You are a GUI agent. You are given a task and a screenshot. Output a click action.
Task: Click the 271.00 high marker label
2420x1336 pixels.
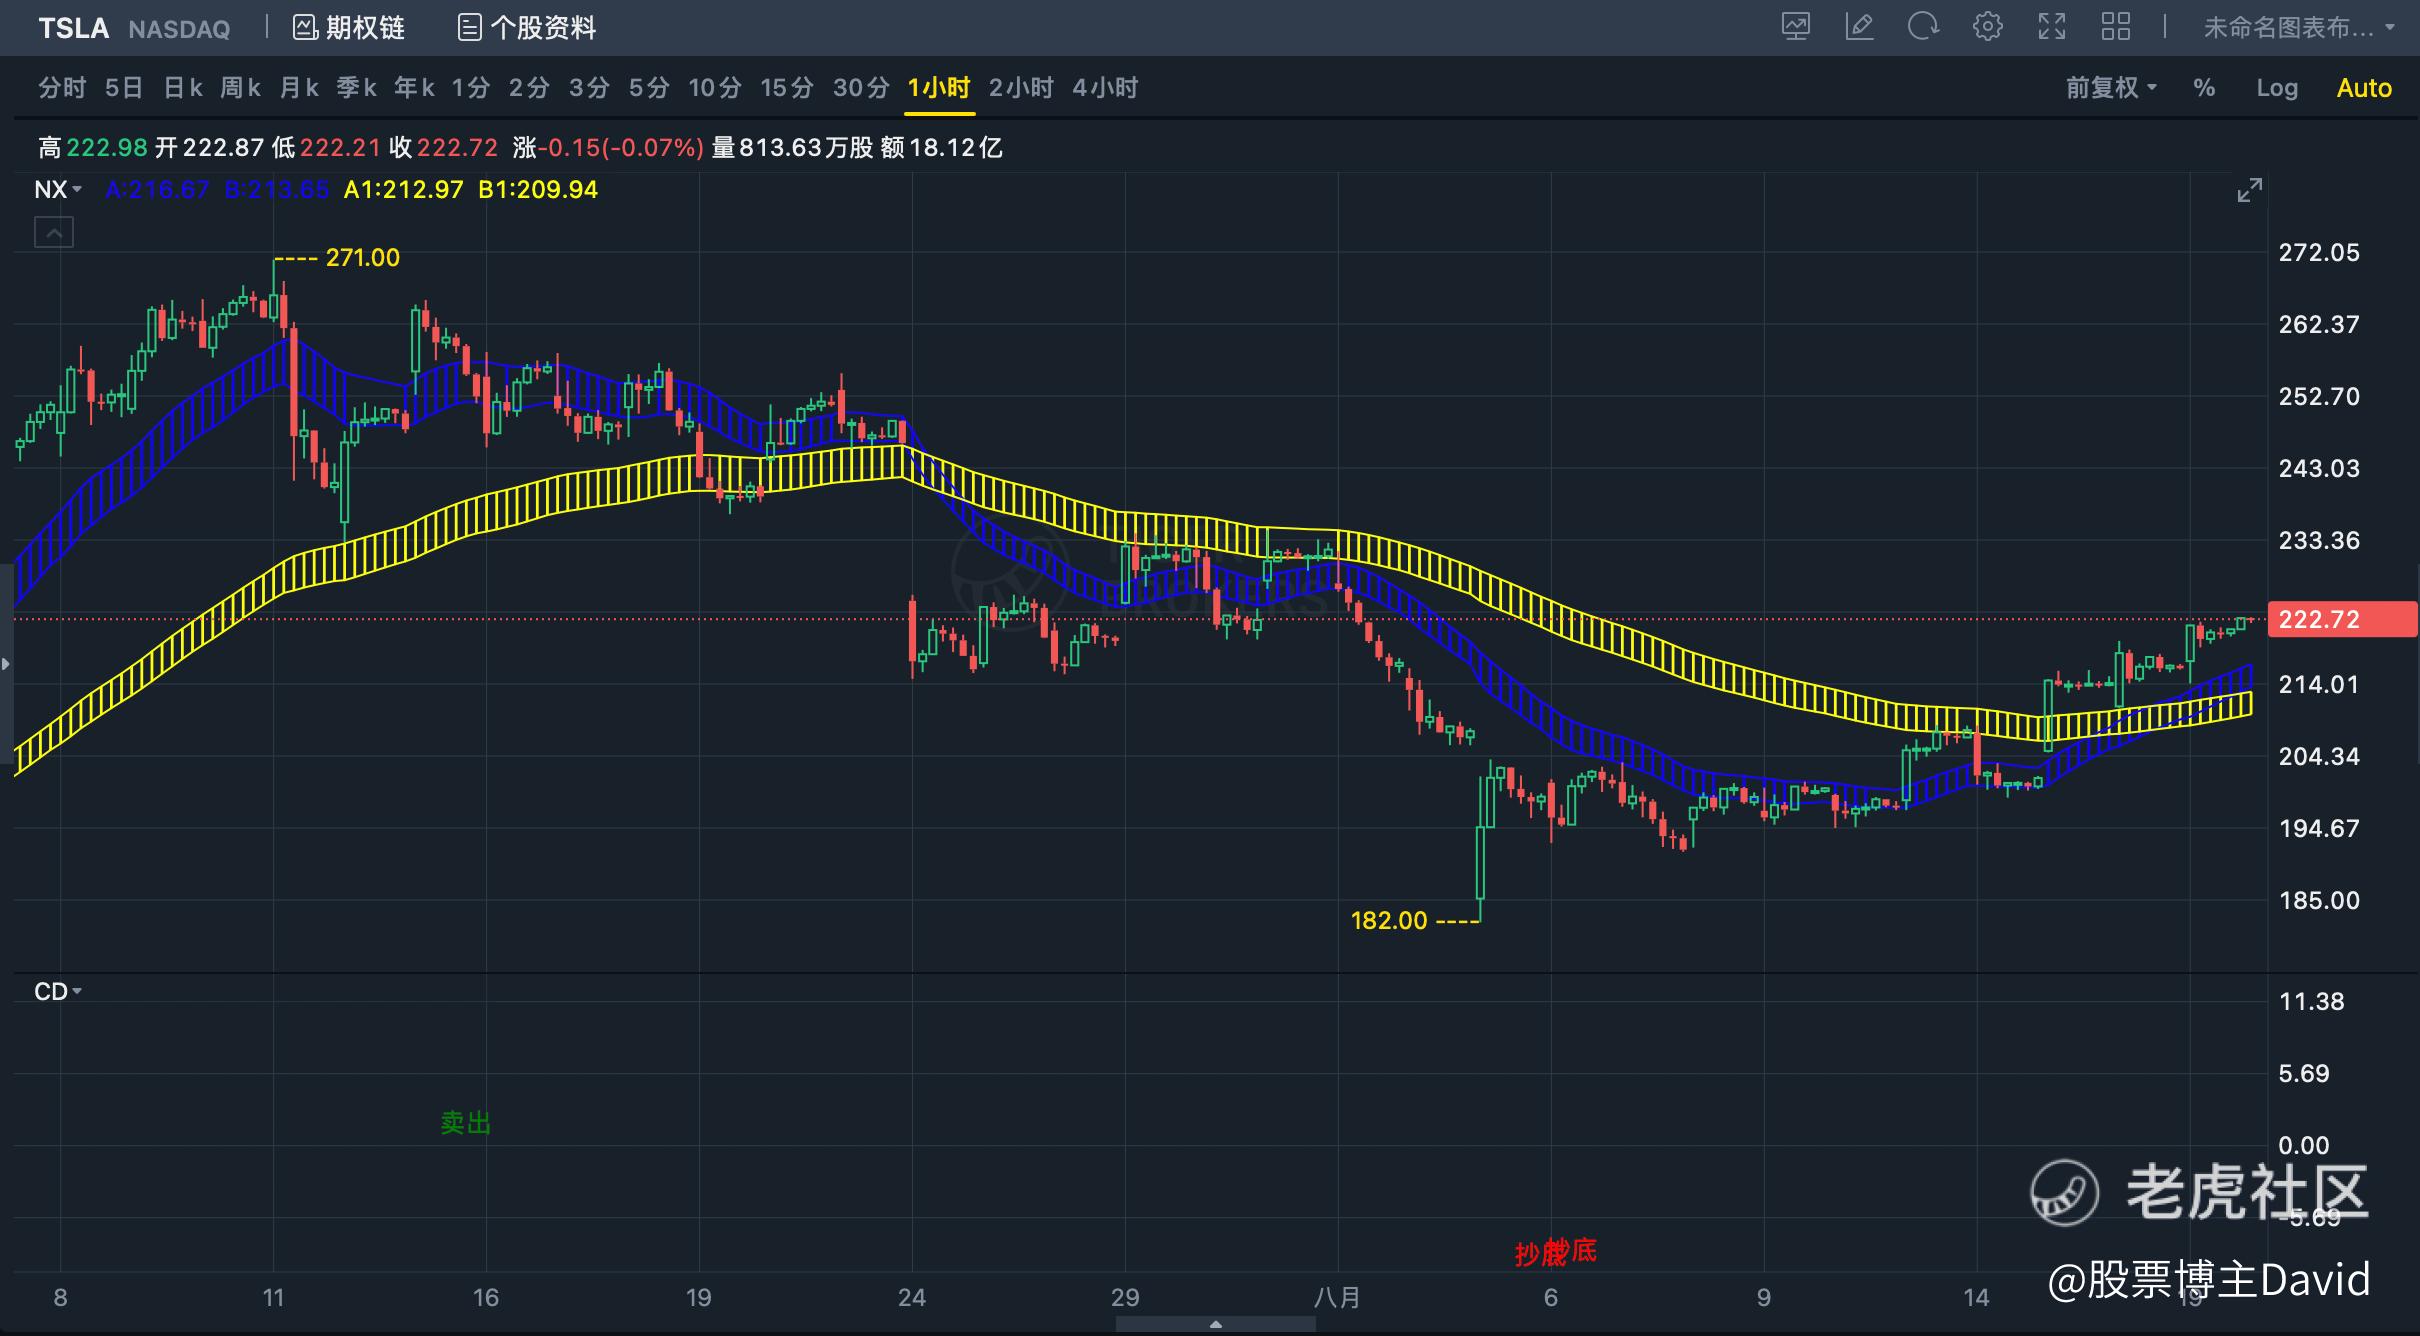click(x=362, y=258)
